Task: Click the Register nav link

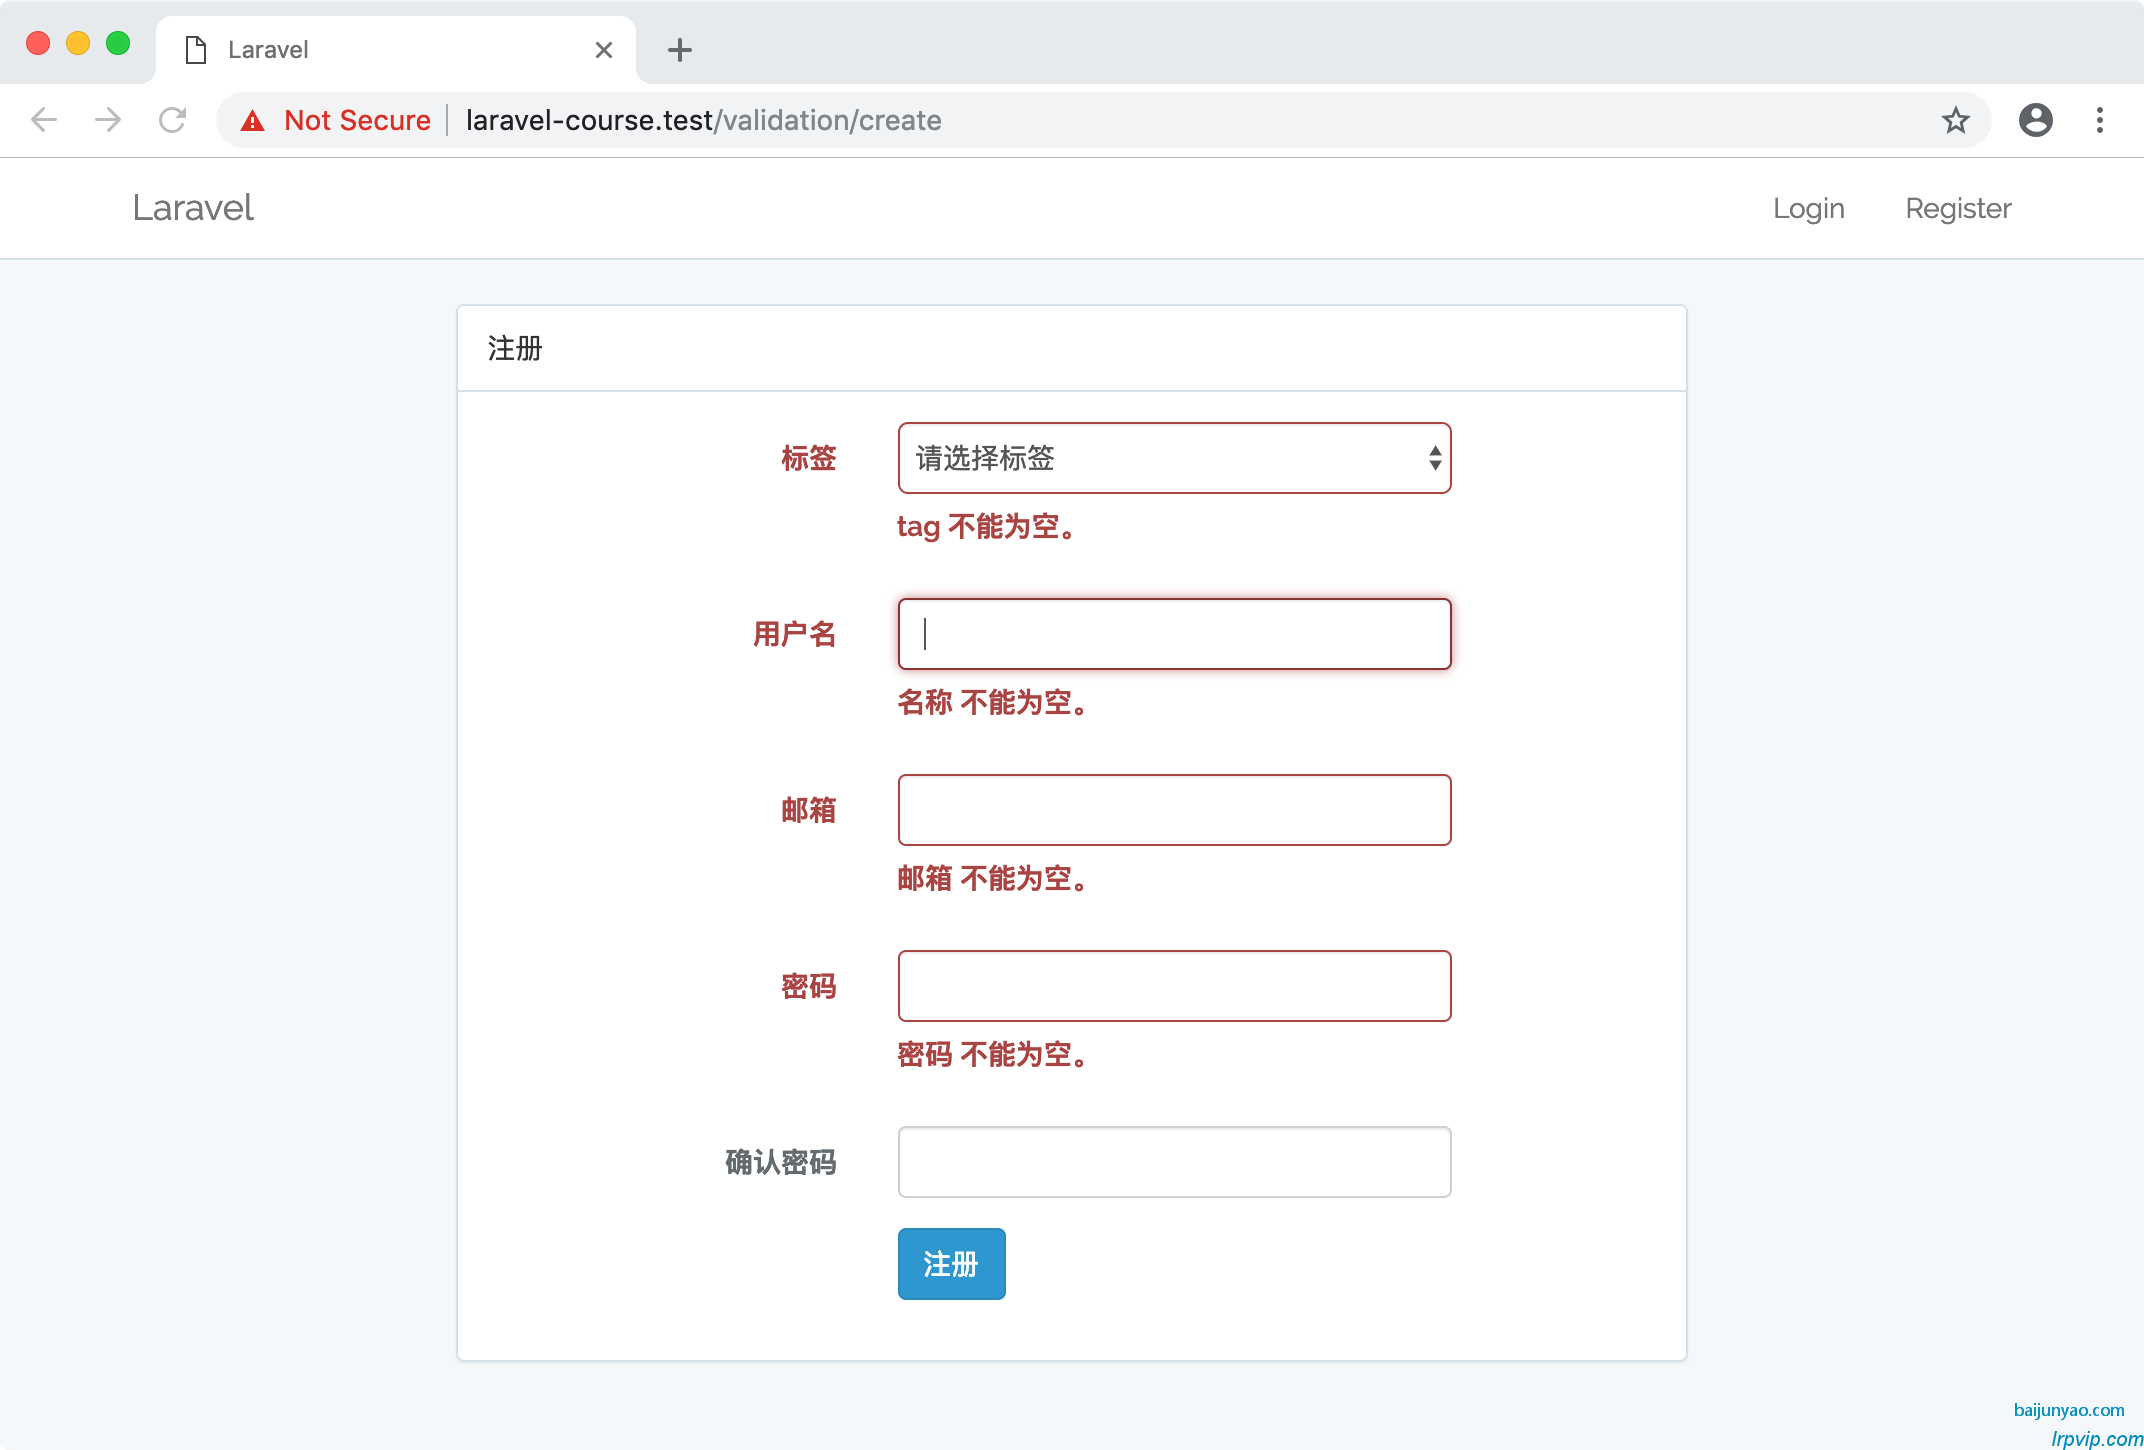Action: click(x=1958, y=208)
